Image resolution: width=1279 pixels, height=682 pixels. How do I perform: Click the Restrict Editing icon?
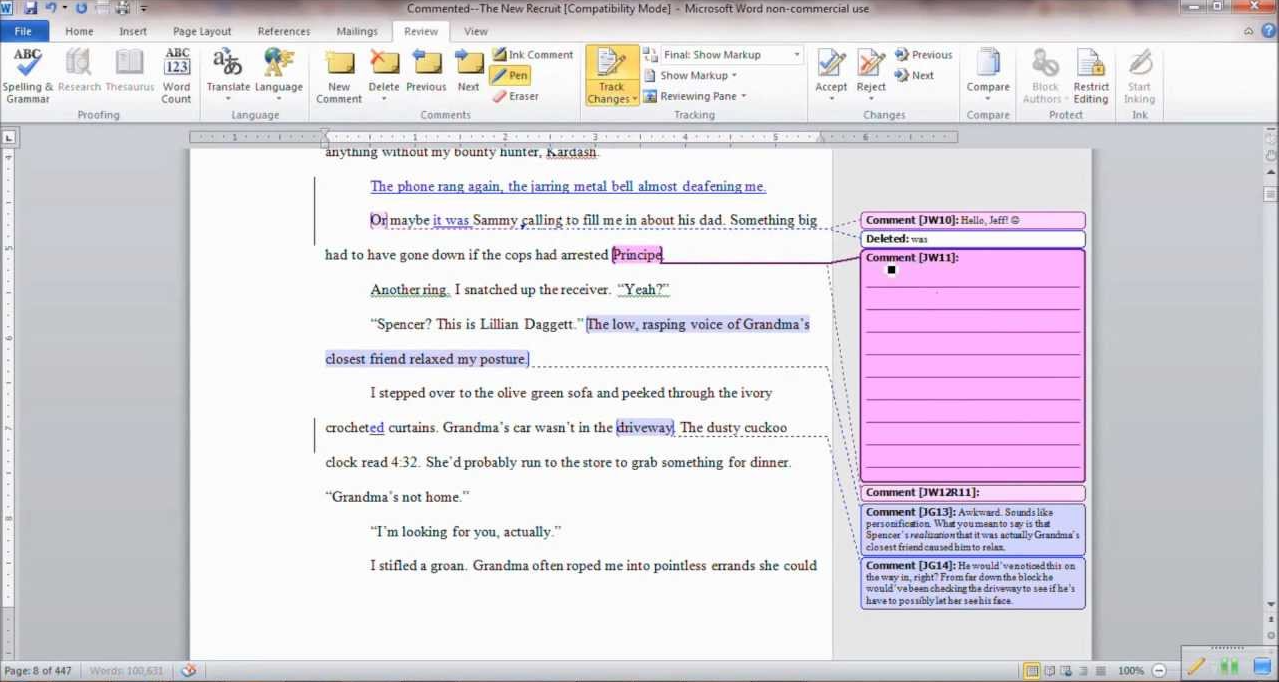[x=1090, y=75]
